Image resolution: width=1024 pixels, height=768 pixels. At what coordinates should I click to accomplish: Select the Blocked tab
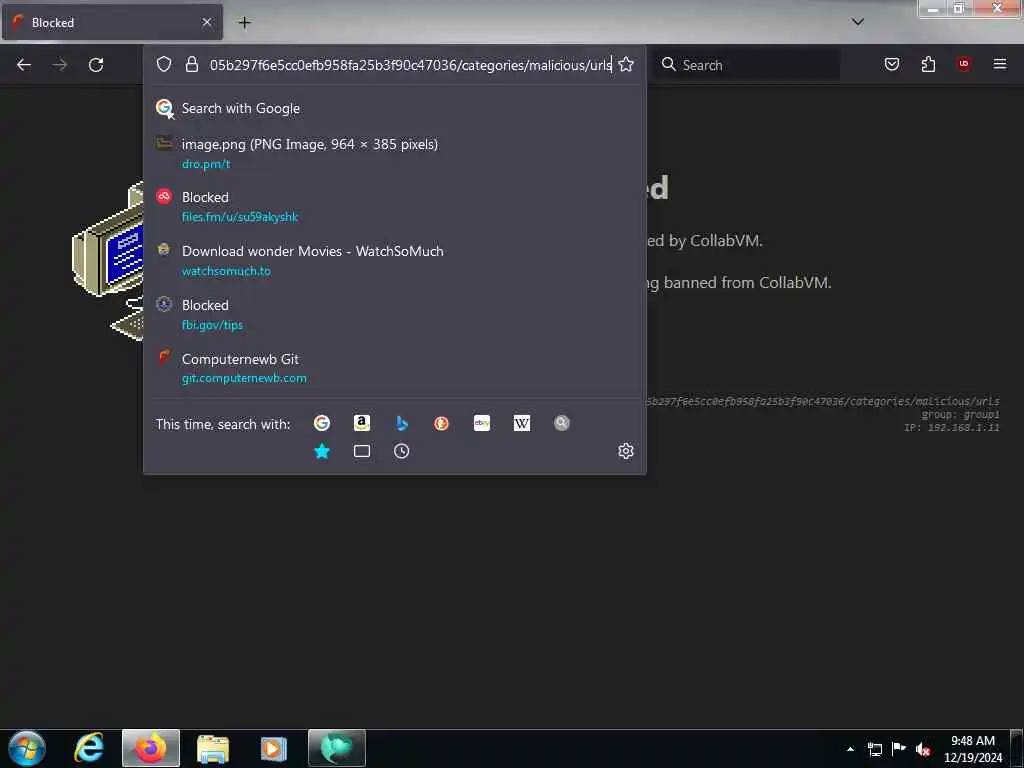coord(112,22)
